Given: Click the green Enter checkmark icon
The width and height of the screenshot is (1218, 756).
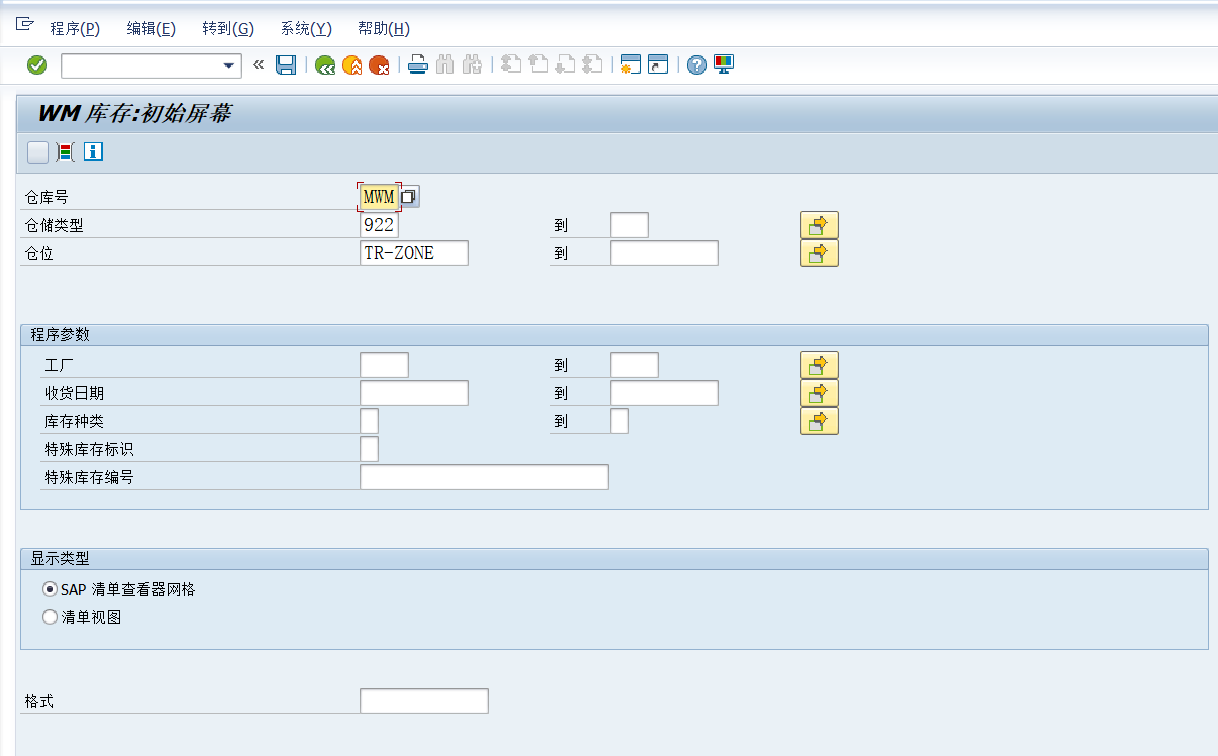Looking at the screenshot, I should [x=37, y=65].
